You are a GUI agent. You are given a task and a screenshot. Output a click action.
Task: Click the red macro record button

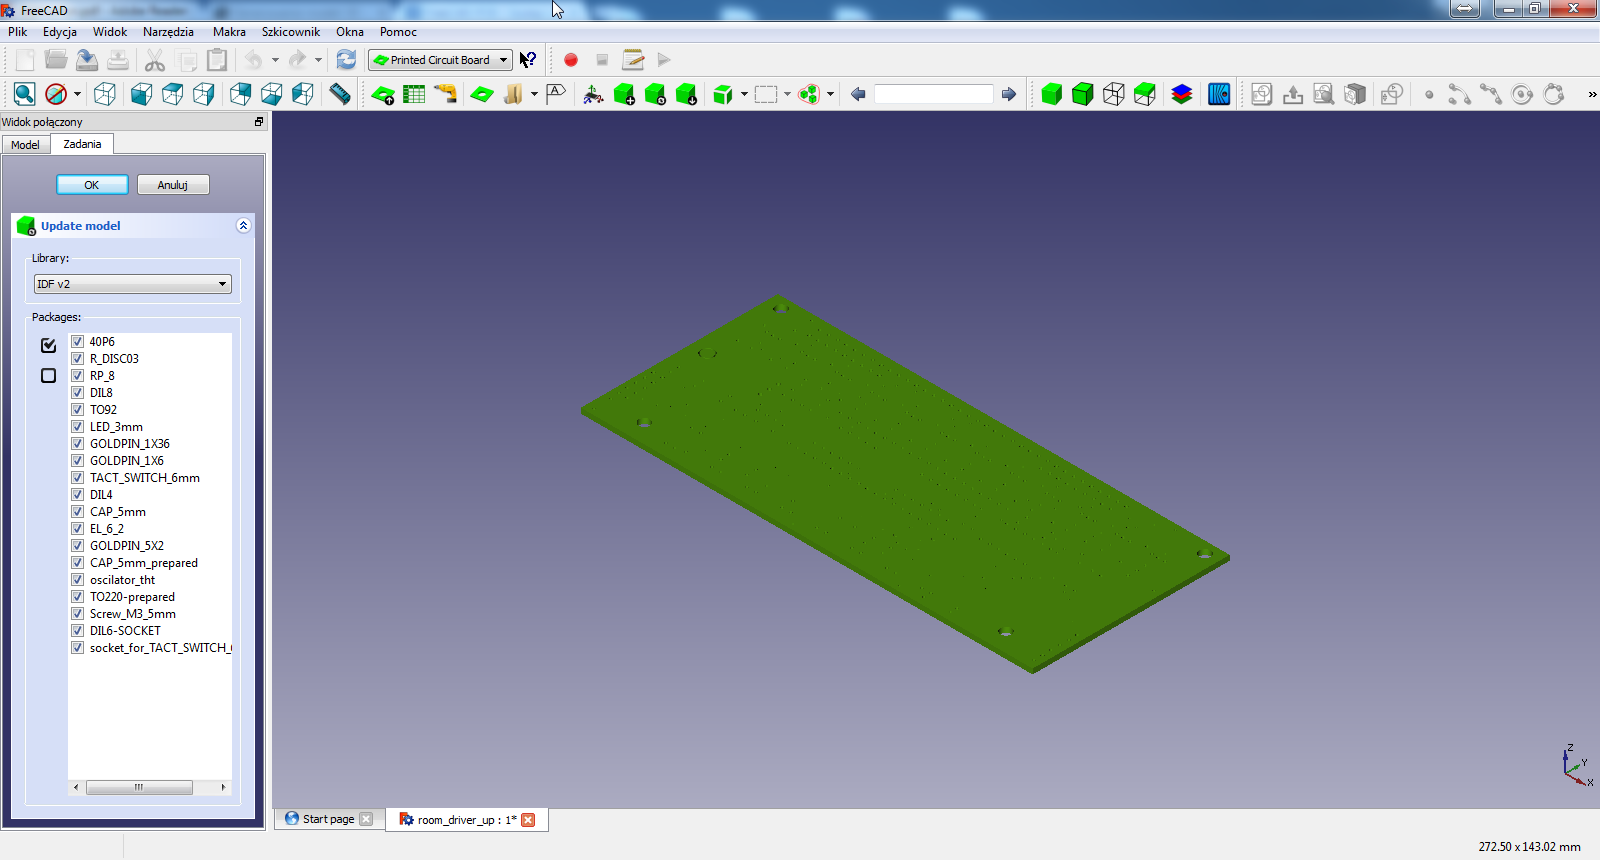tap(571, 60)
